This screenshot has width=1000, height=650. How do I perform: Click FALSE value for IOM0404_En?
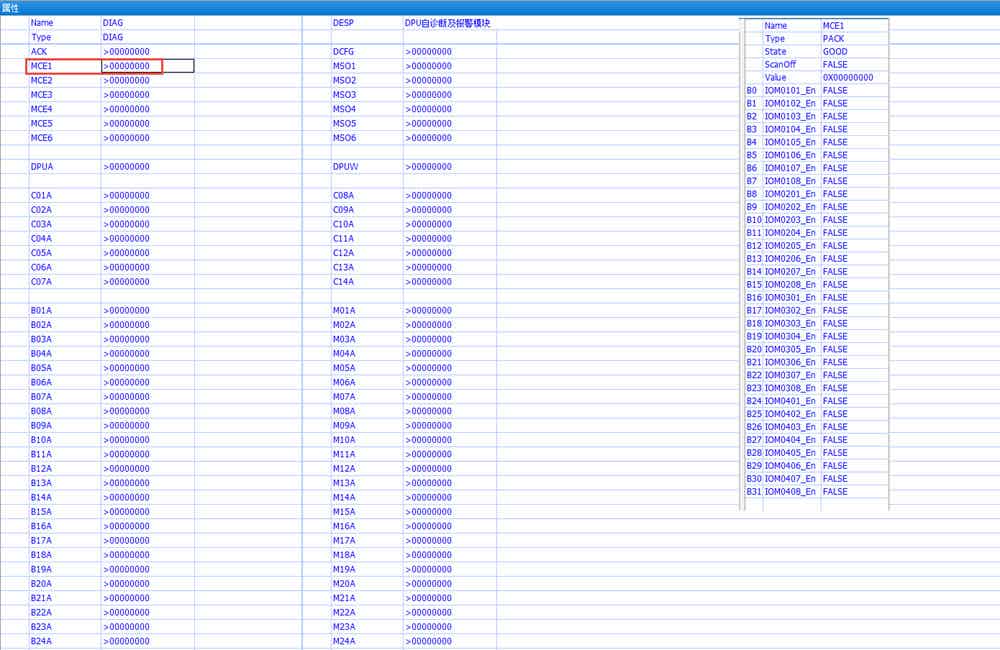point(835,439)
